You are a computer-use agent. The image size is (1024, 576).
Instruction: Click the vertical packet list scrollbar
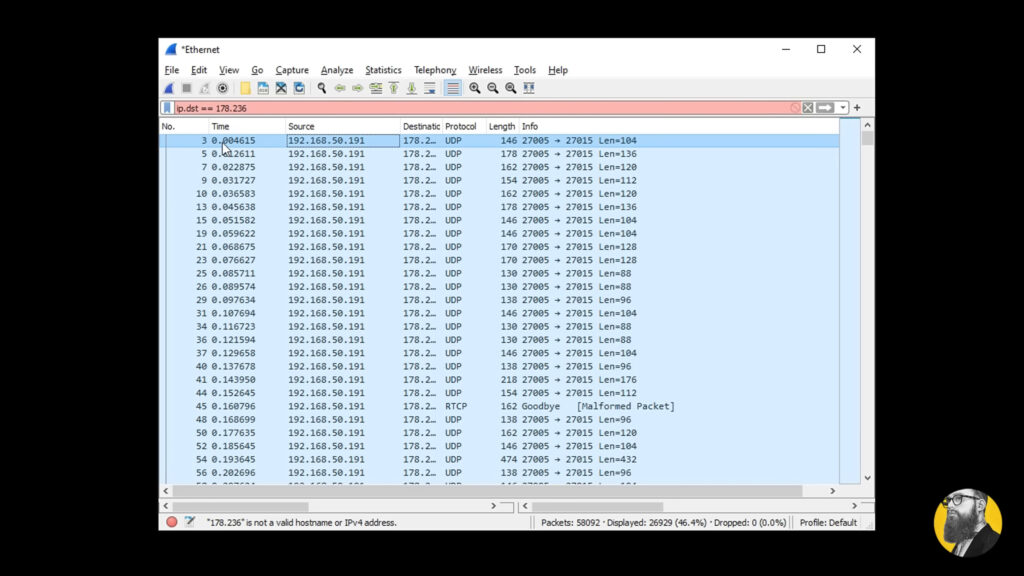point(867,301)
